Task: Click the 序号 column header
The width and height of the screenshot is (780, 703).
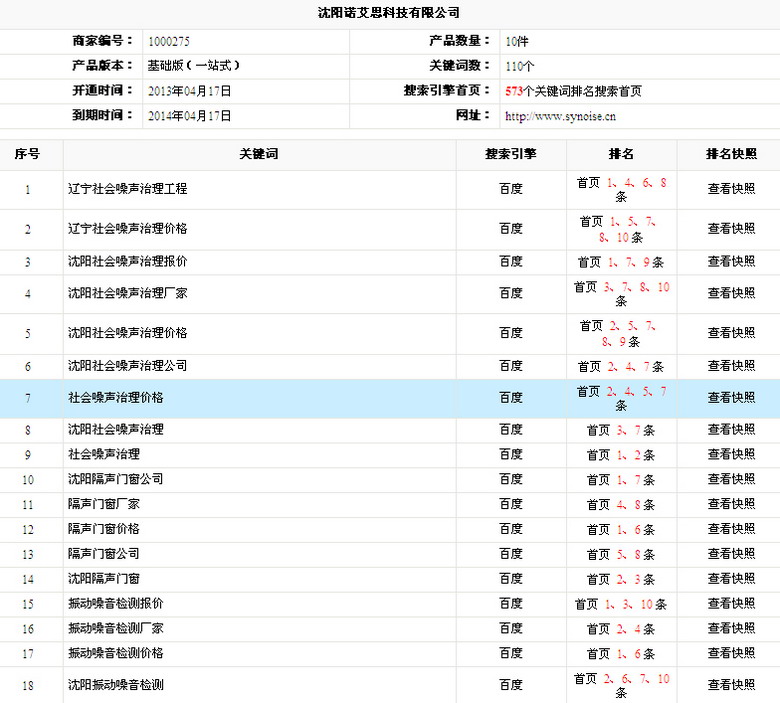Action: 27,154
